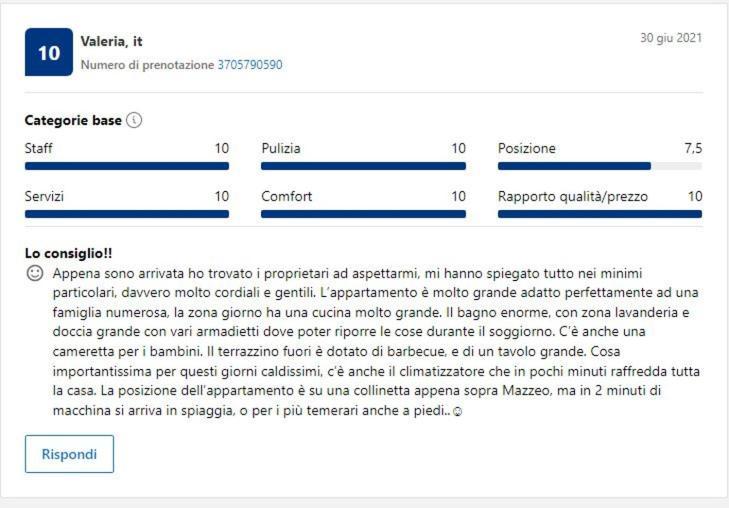Click the Posizione rating bar
This screenshot has width=729, height=508.
[600, 166]
